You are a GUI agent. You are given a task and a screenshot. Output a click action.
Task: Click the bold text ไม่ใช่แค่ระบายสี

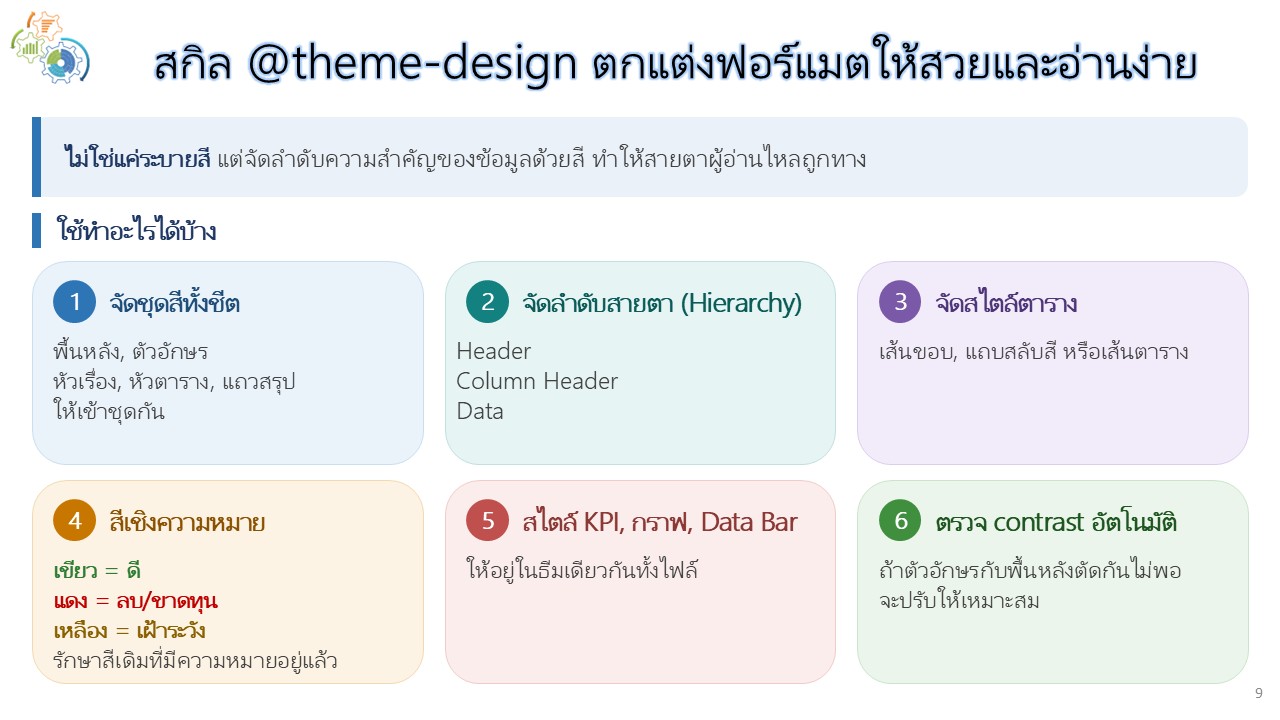[138, 158]
